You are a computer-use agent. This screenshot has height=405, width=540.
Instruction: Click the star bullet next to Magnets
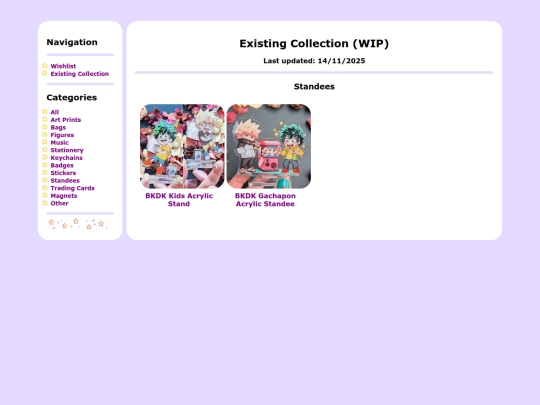click(44, 195)
